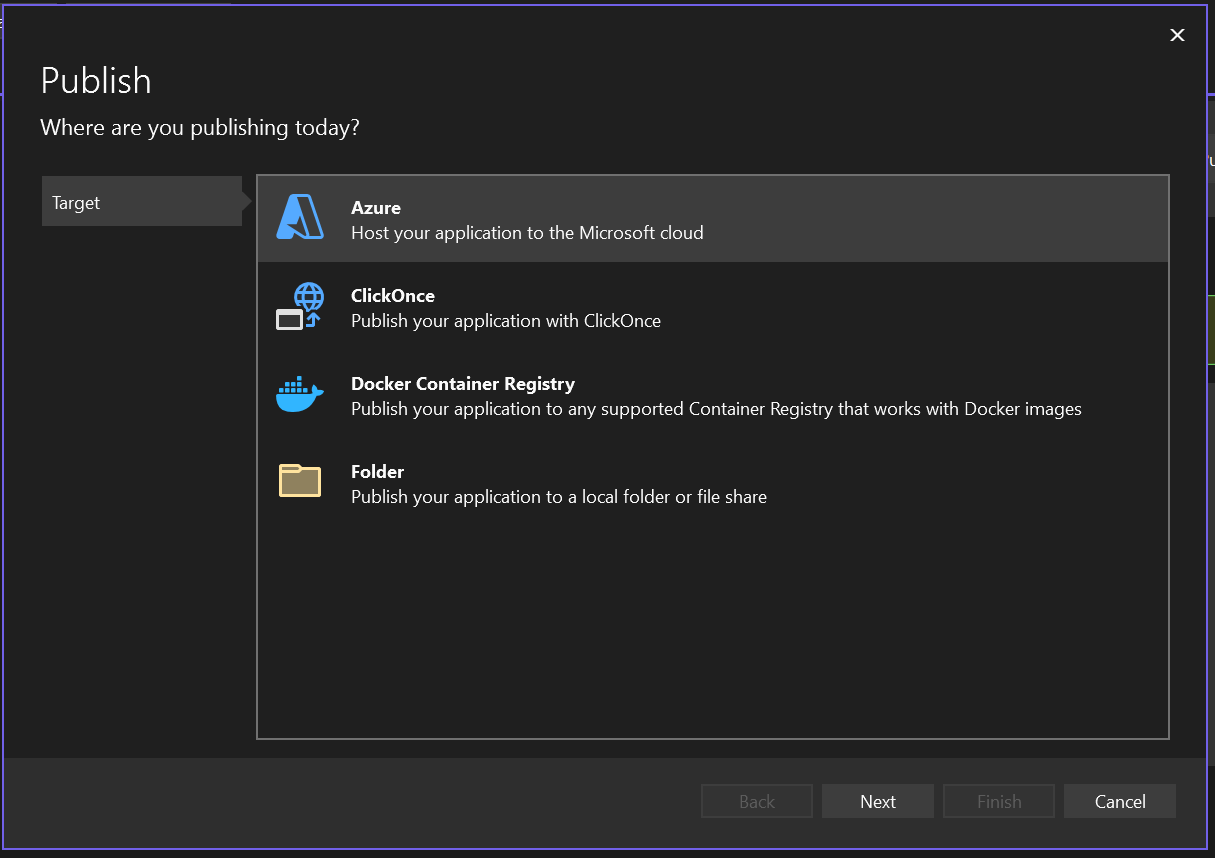This screenshot has height=858, width=1215.
Task: Click the 'Where are you publishing today?' subtitle
Action: 200,128
